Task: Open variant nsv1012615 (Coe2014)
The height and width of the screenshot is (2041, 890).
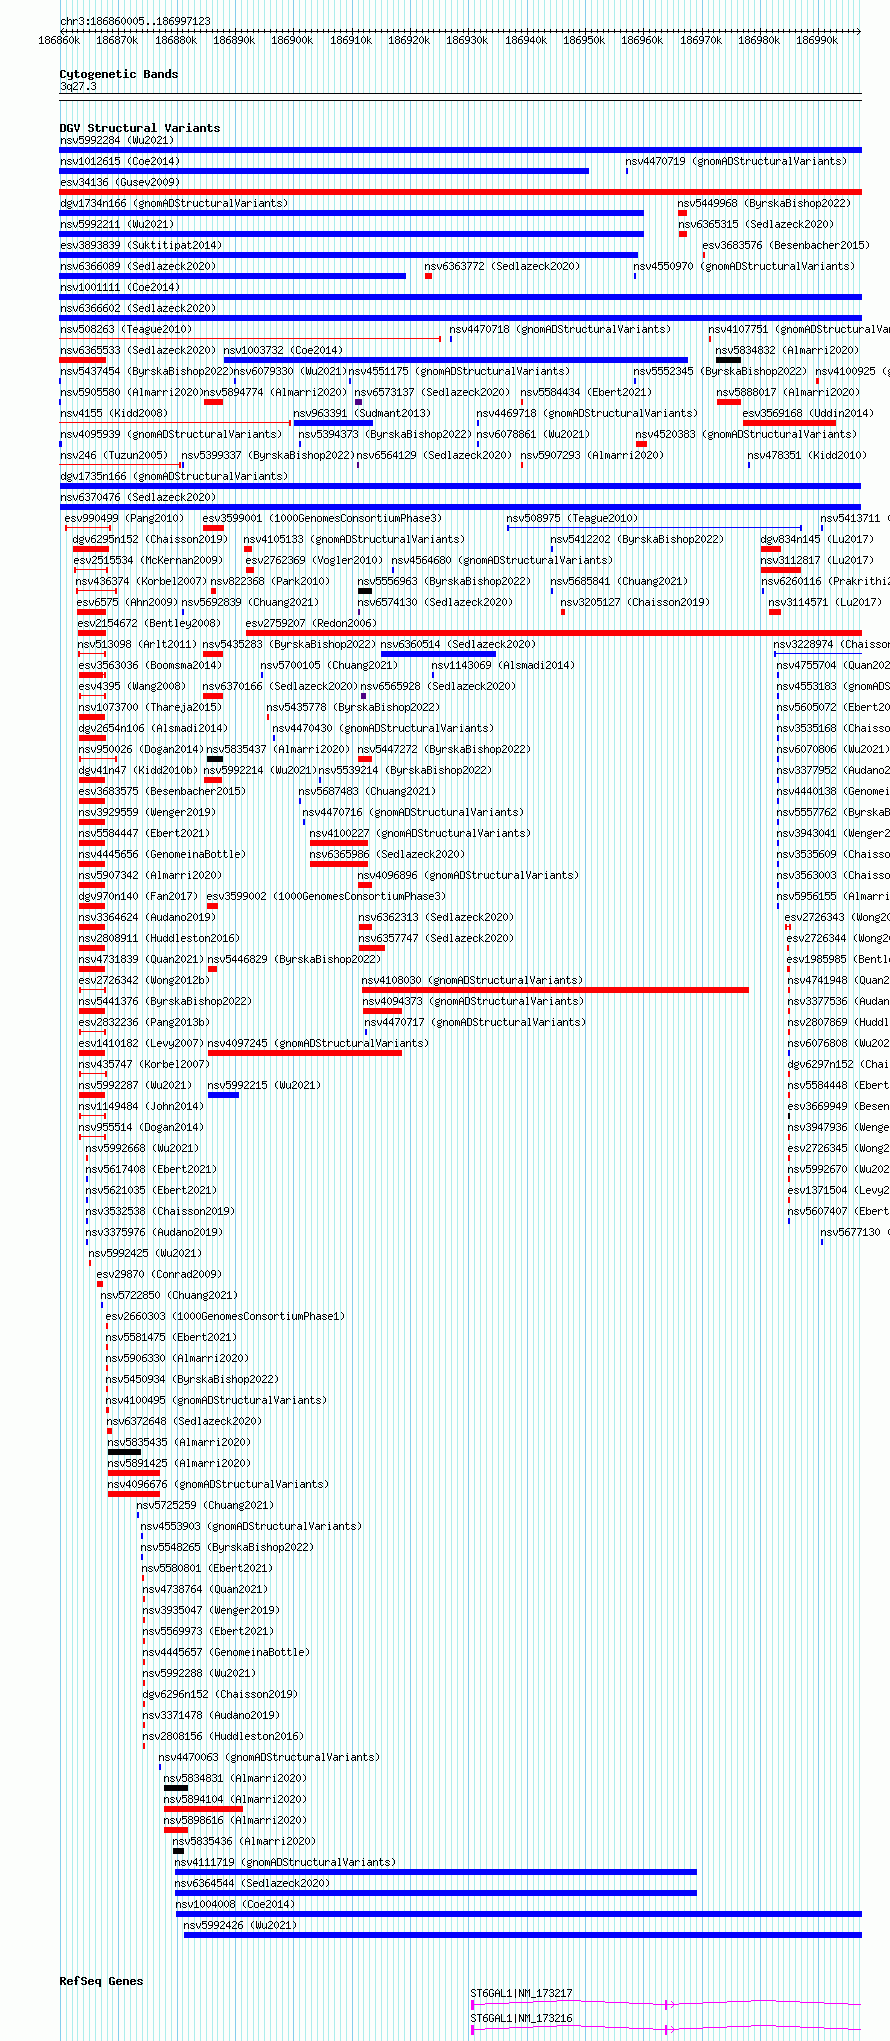Action: tap(120, 161)
